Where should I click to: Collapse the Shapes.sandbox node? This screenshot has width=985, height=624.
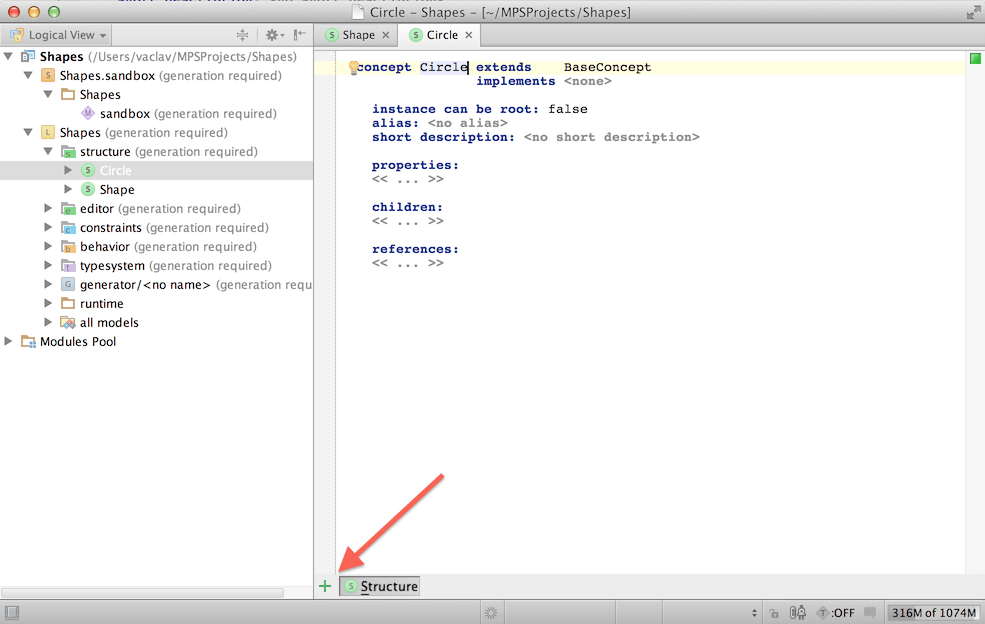[28, 76]
